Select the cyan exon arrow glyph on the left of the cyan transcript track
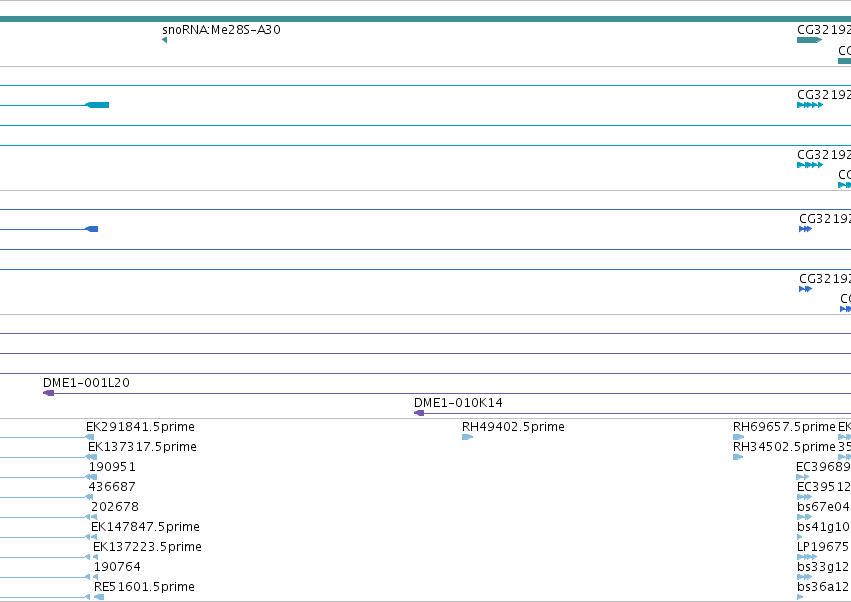Image resolution: width=851 pixels, height=602 pixels. (x=97, y=105)
